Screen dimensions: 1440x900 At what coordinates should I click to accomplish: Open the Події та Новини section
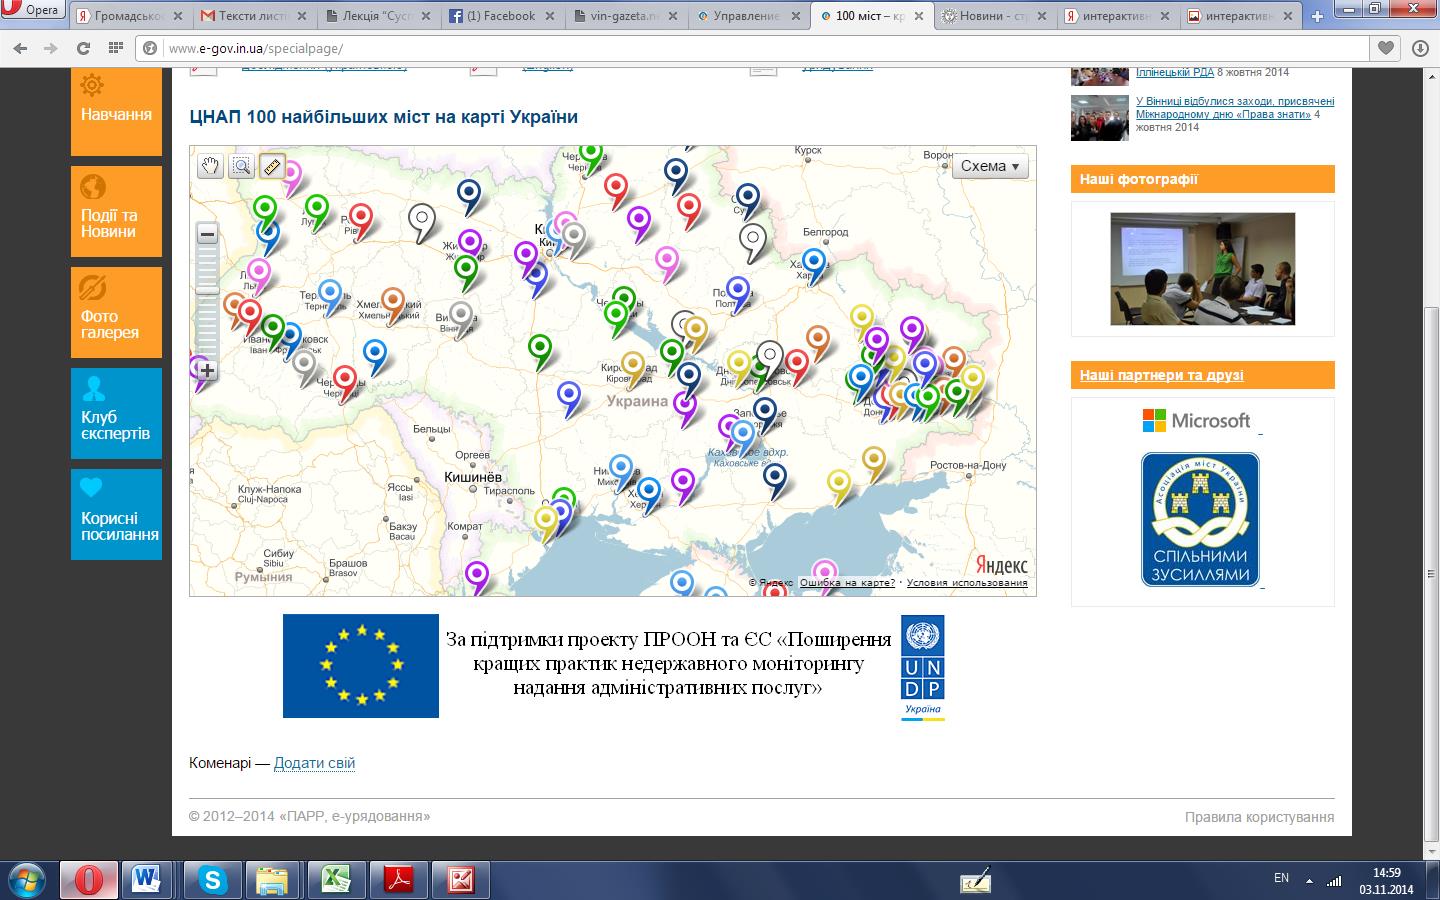[x=116, y=211]
